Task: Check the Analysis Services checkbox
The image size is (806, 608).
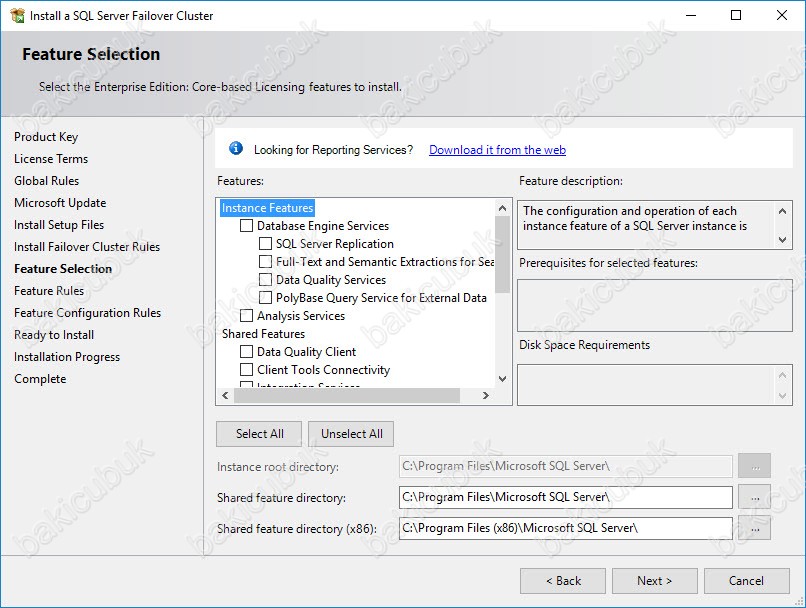Action: click(247, 316)
